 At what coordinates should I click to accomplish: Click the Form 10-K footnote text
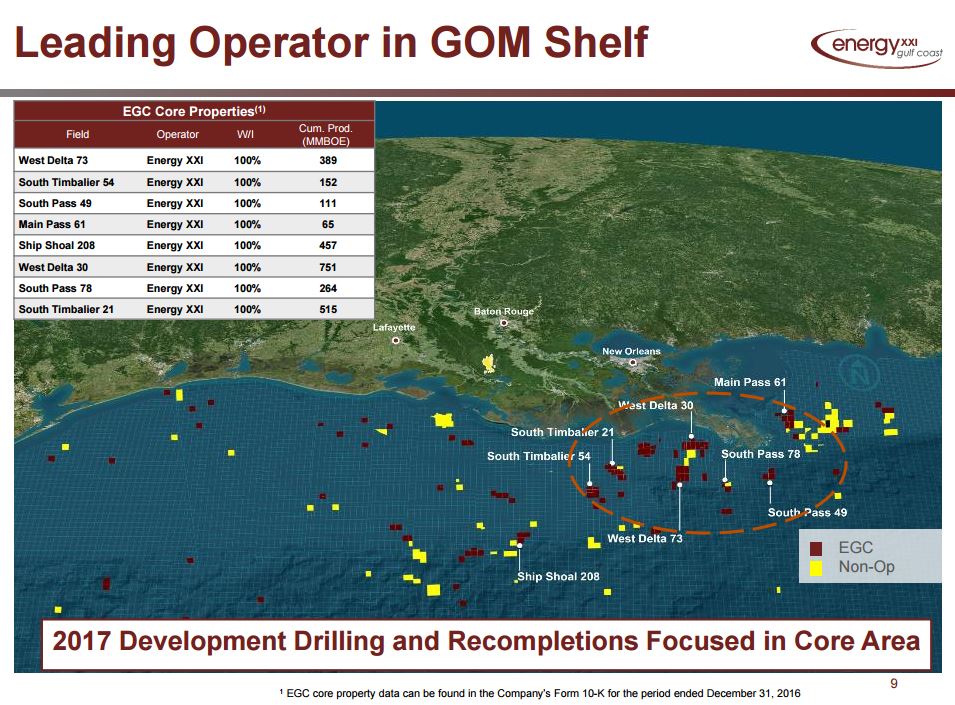coord(540,693)
